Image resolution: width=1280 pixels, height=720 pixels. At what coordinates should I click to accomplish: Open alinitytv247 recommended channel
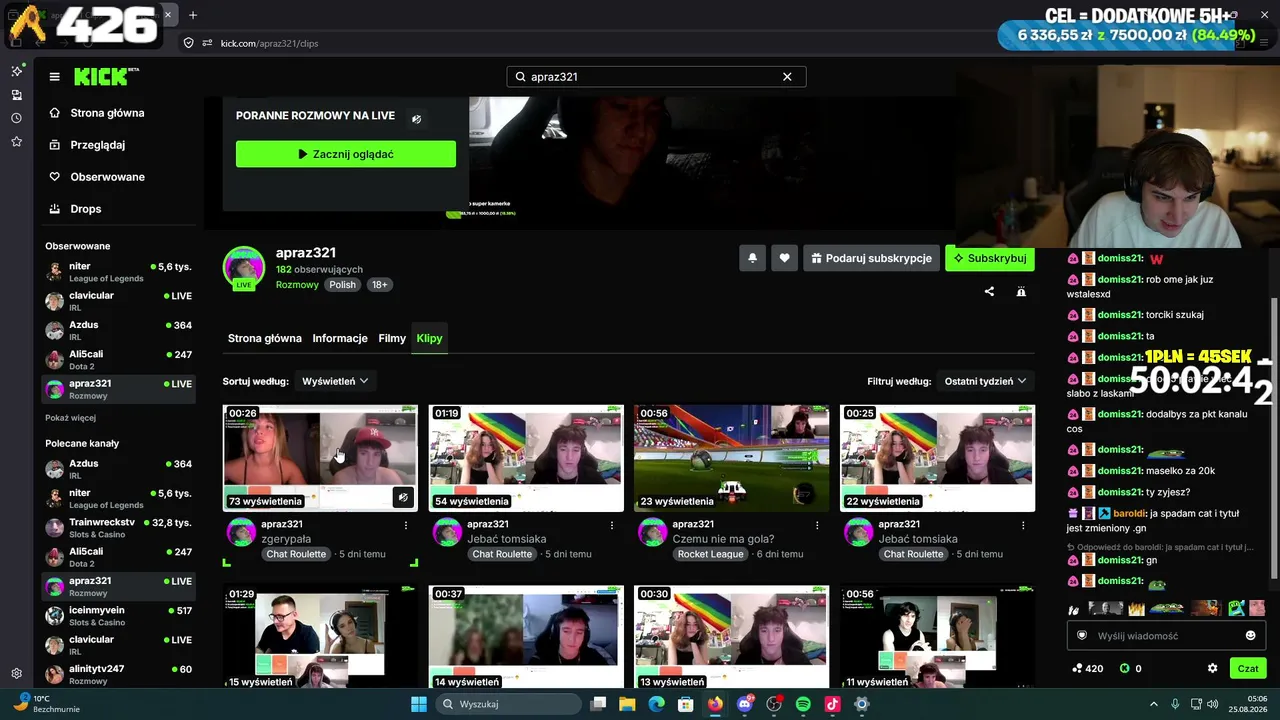pos(118,674)
